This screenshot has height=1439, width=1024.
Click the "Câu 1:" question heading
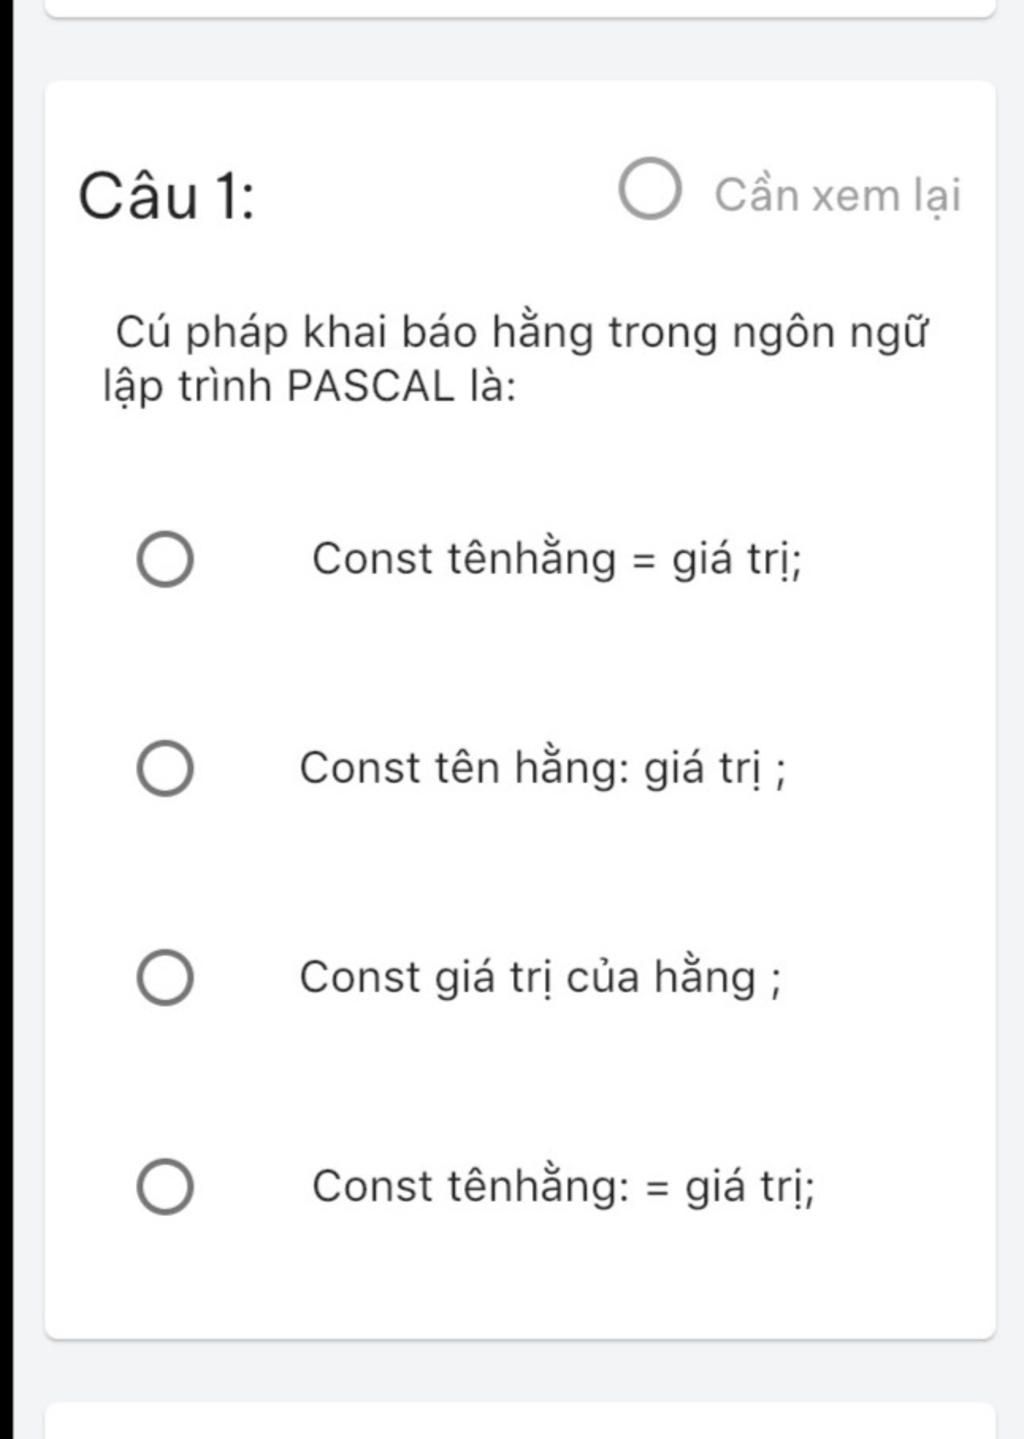pos(166,197)
